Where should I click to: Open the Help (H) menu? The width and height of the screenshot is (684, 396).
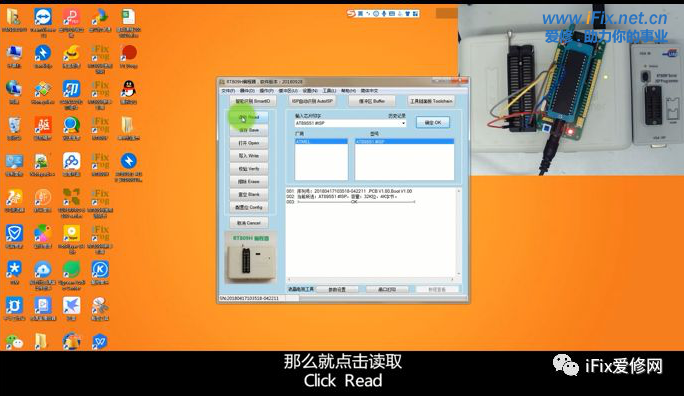pos(348,91)
